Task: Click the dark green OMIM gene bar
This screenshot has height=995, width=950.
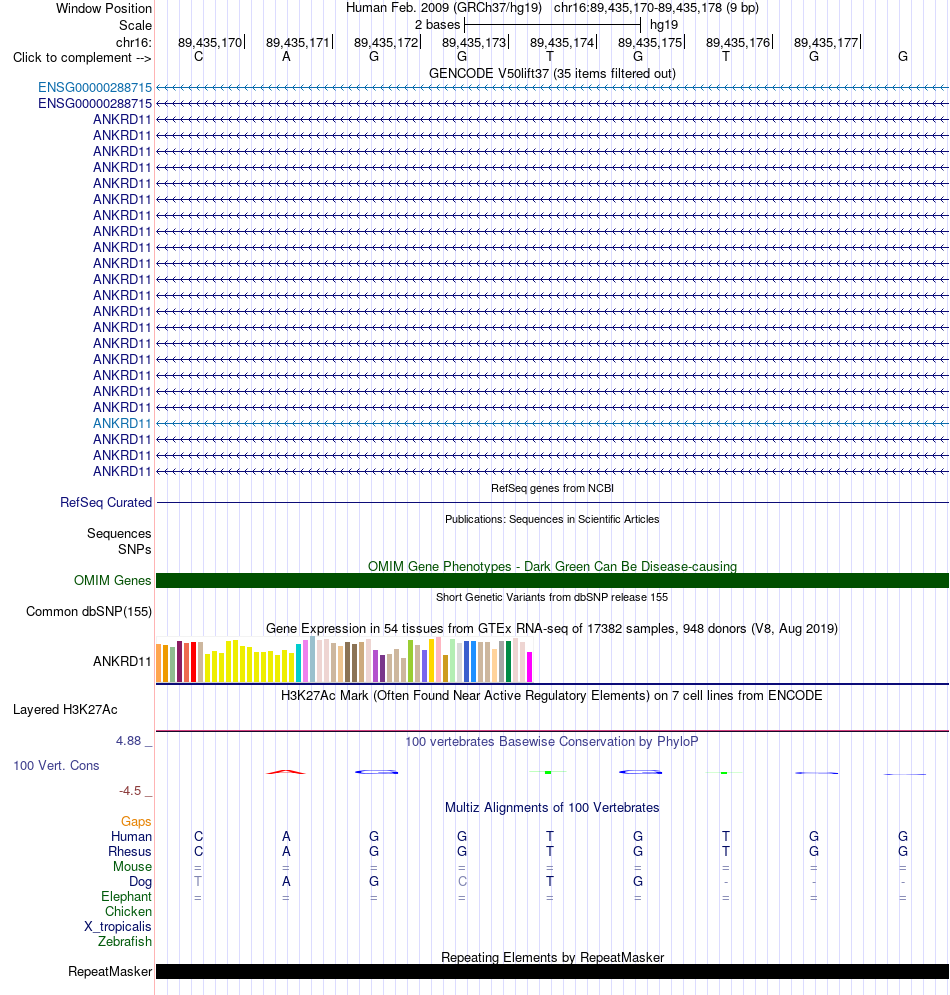Action: [x=552, y=581]
